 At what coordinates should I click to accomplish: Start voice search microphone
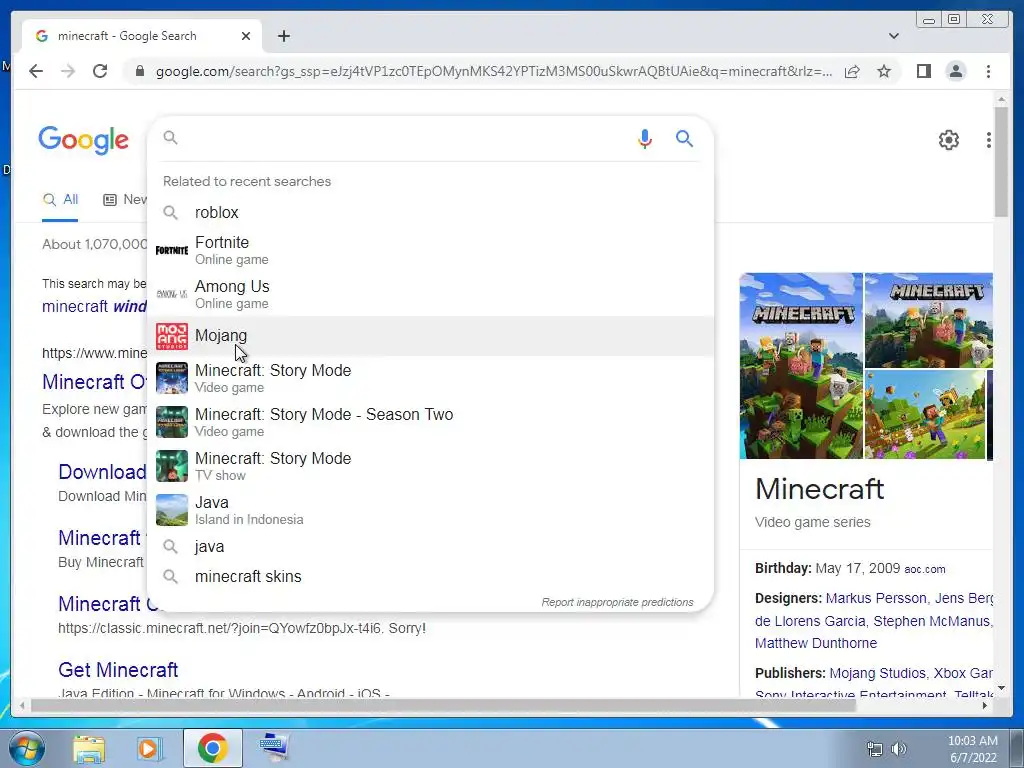[645, 138]
